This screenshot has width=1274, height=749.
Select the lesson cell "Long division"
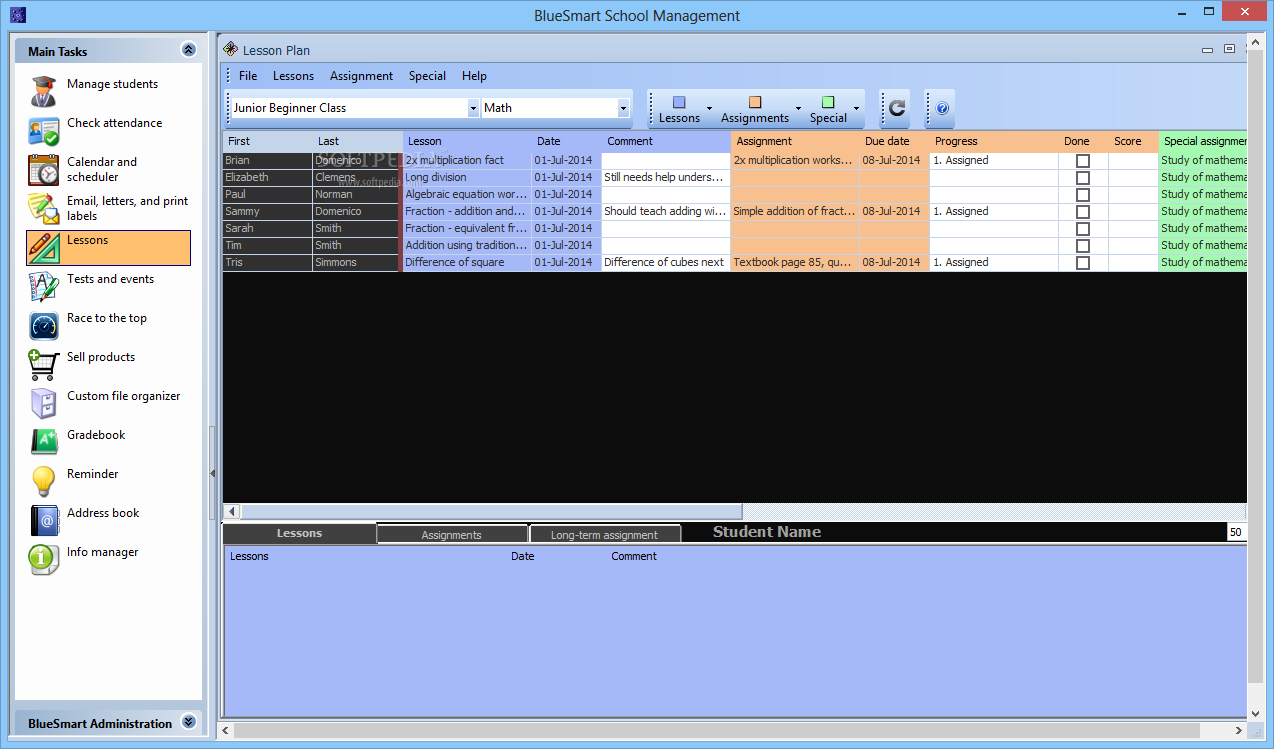467,178
